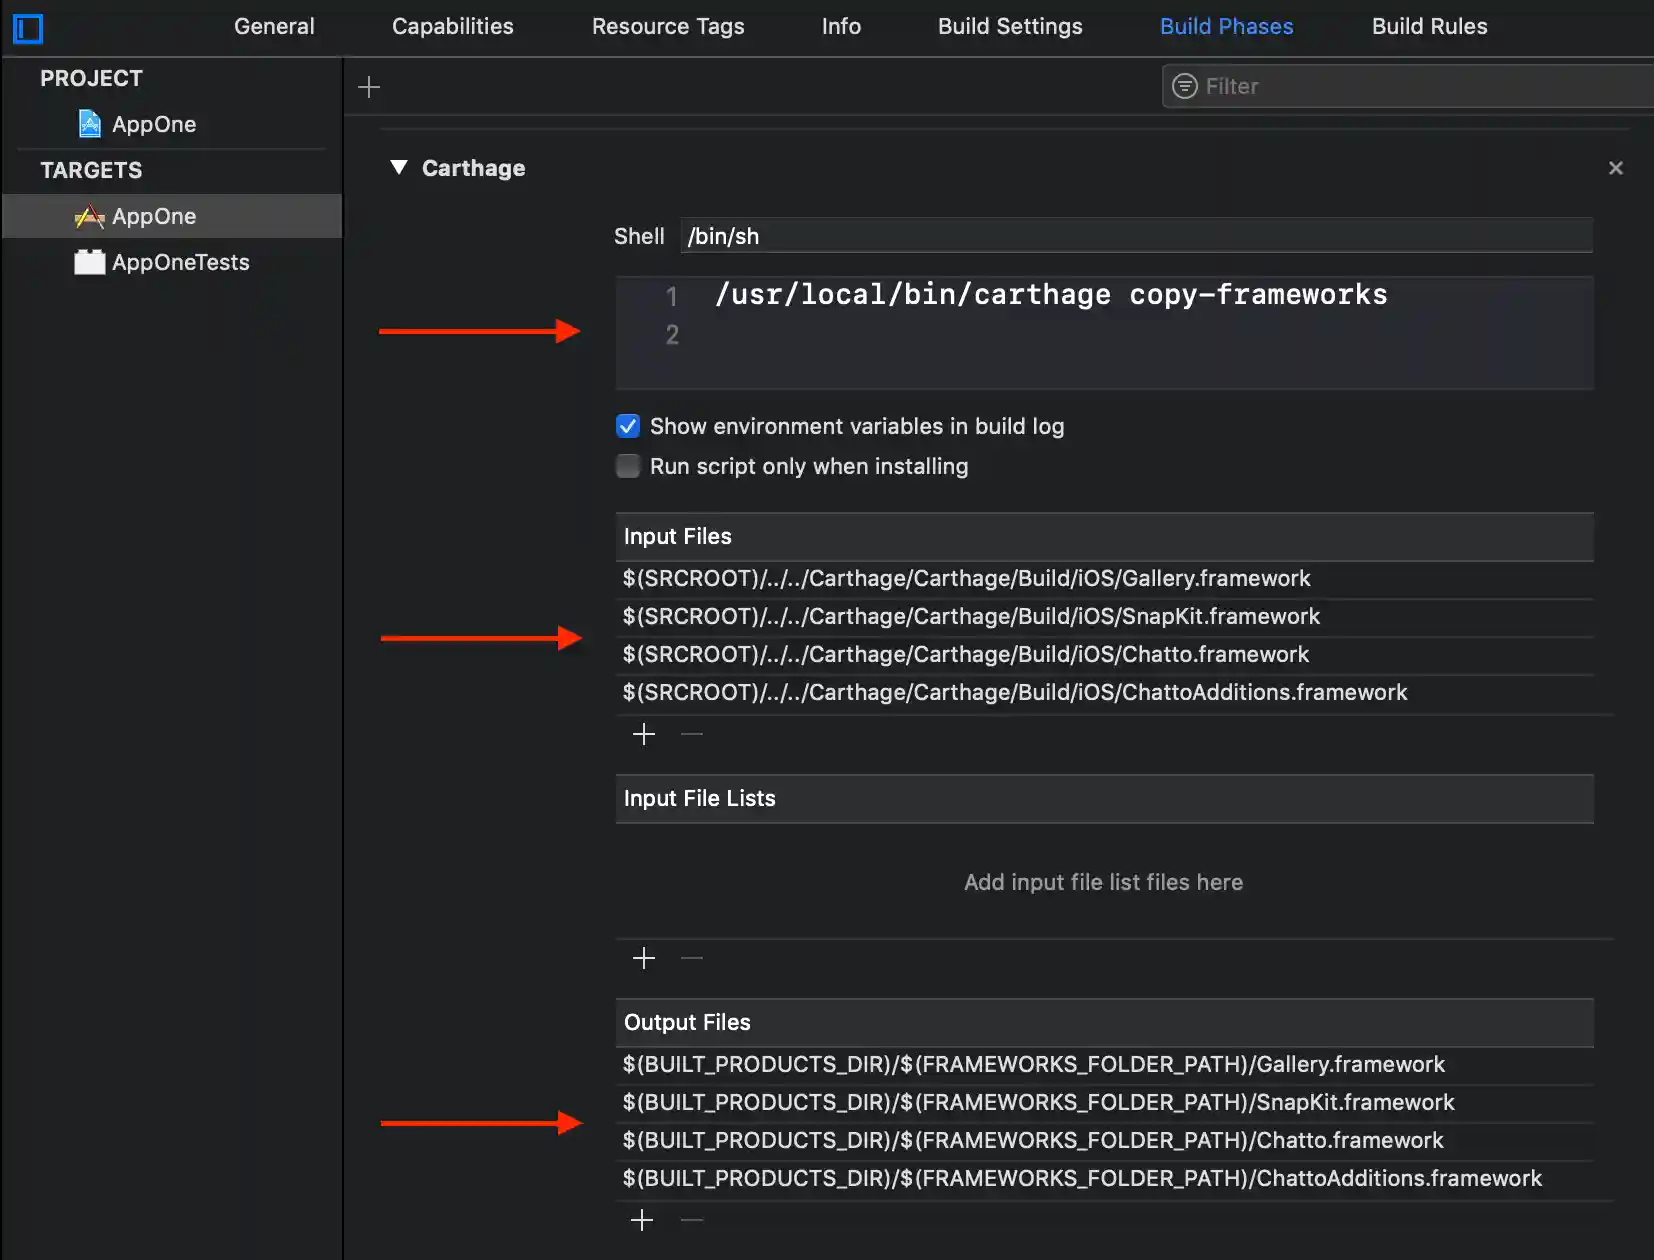Toggle the targets sidebar panel icon
The image size is (1654, 1260).
pos(28,29)
